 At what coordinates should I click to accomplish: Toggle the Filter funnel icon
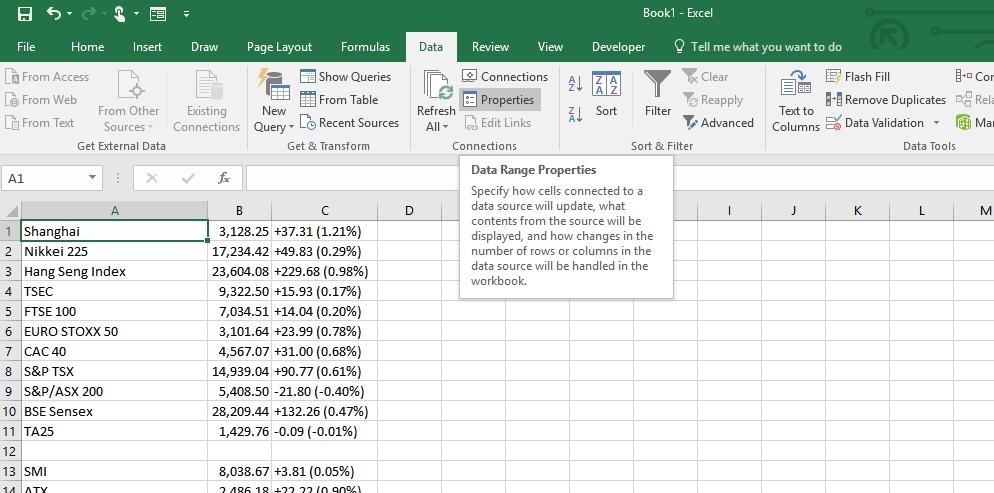658,95
